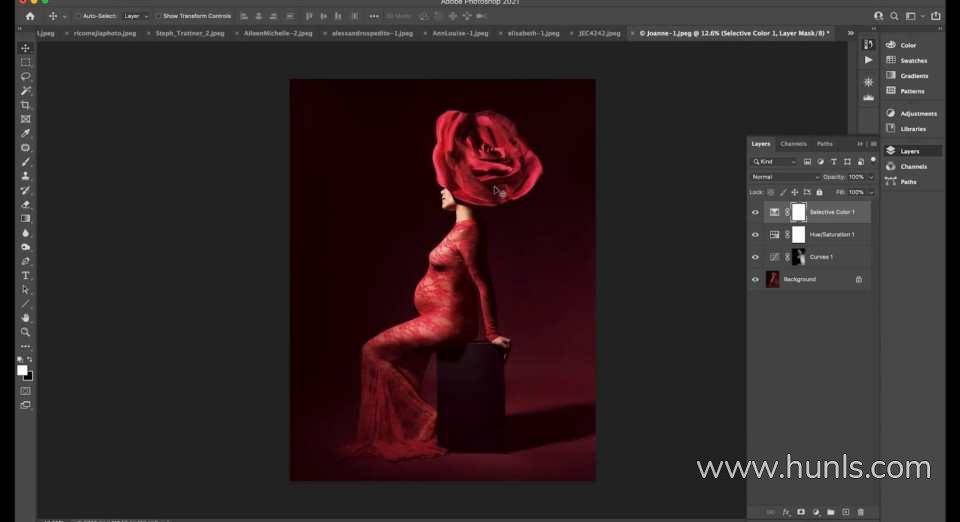Screen dimensions: 960x522
Task: Open the JEC4242.jpeg document tab
Action: [x=599, y=33]
